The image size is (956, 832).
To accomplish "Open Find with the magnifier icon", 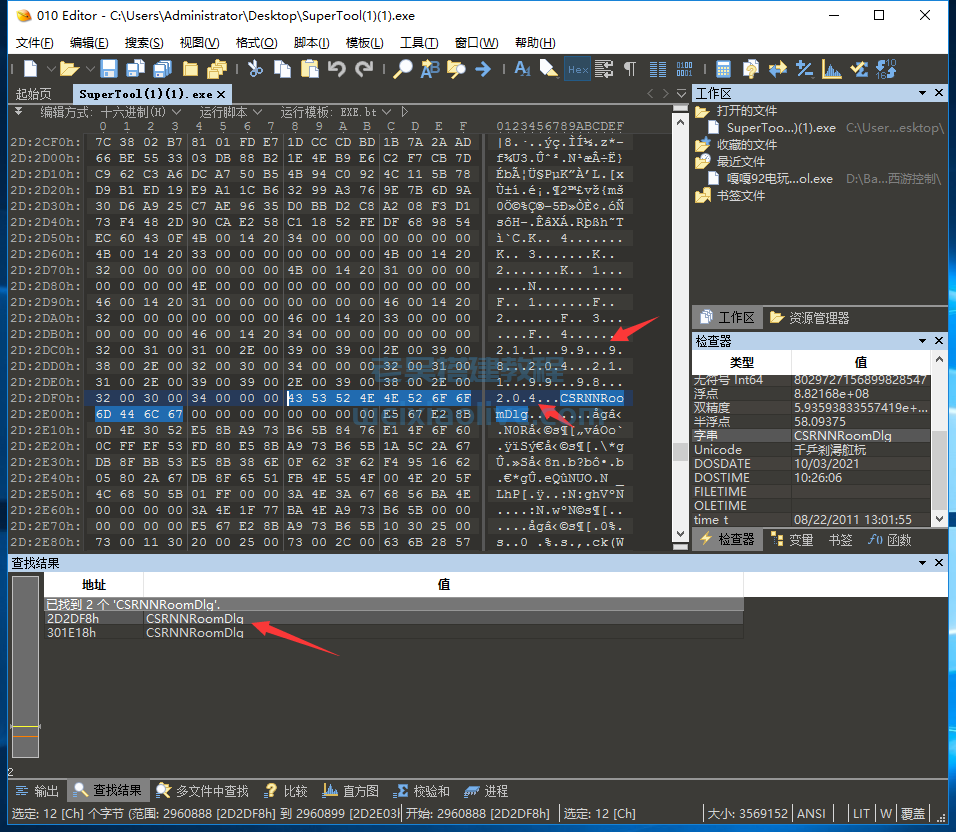I will pos(402,69).
